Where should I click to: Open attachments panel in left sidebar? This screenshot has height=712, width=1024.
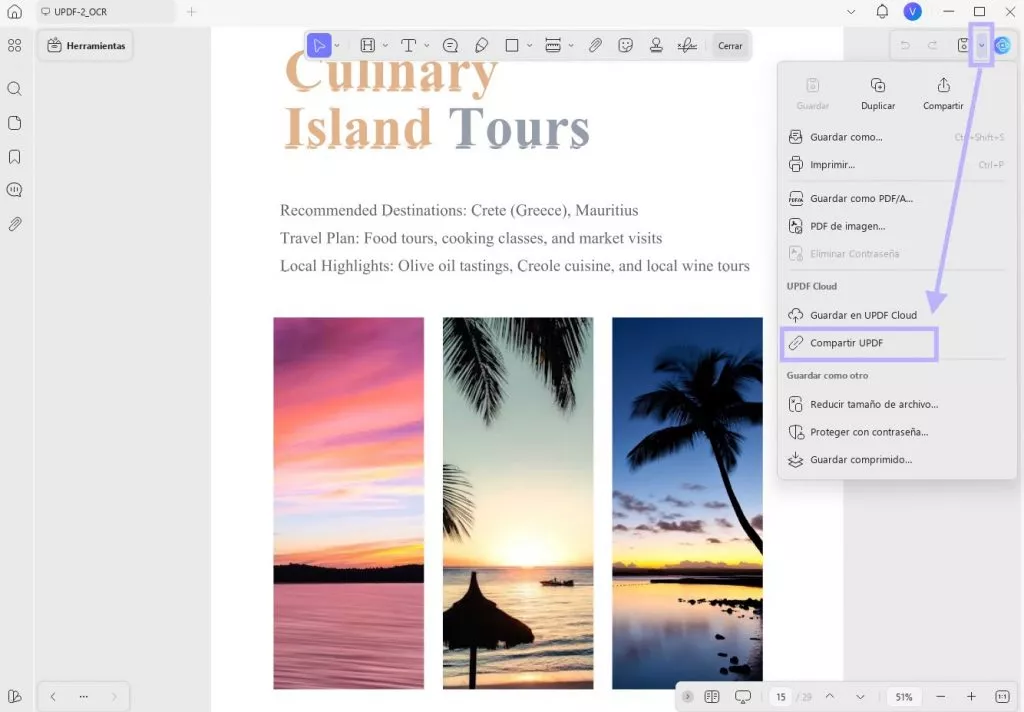coord(14,224)
